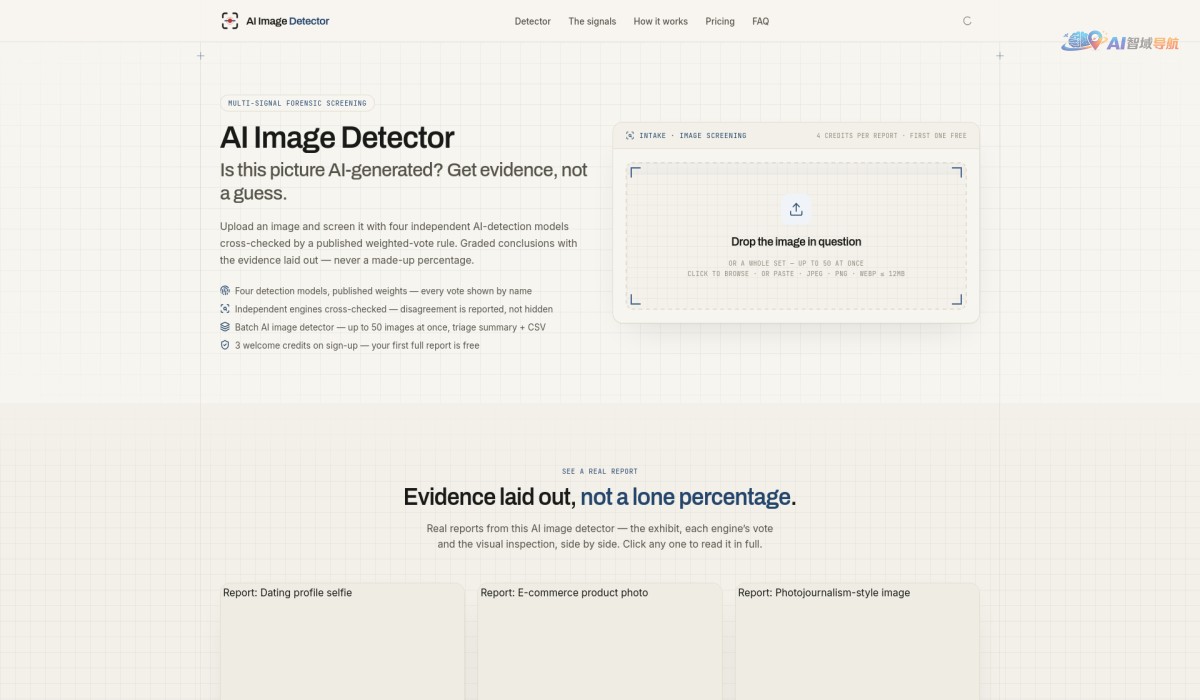
Task: Open the Detector nav item
Action: tap(532, 21)
